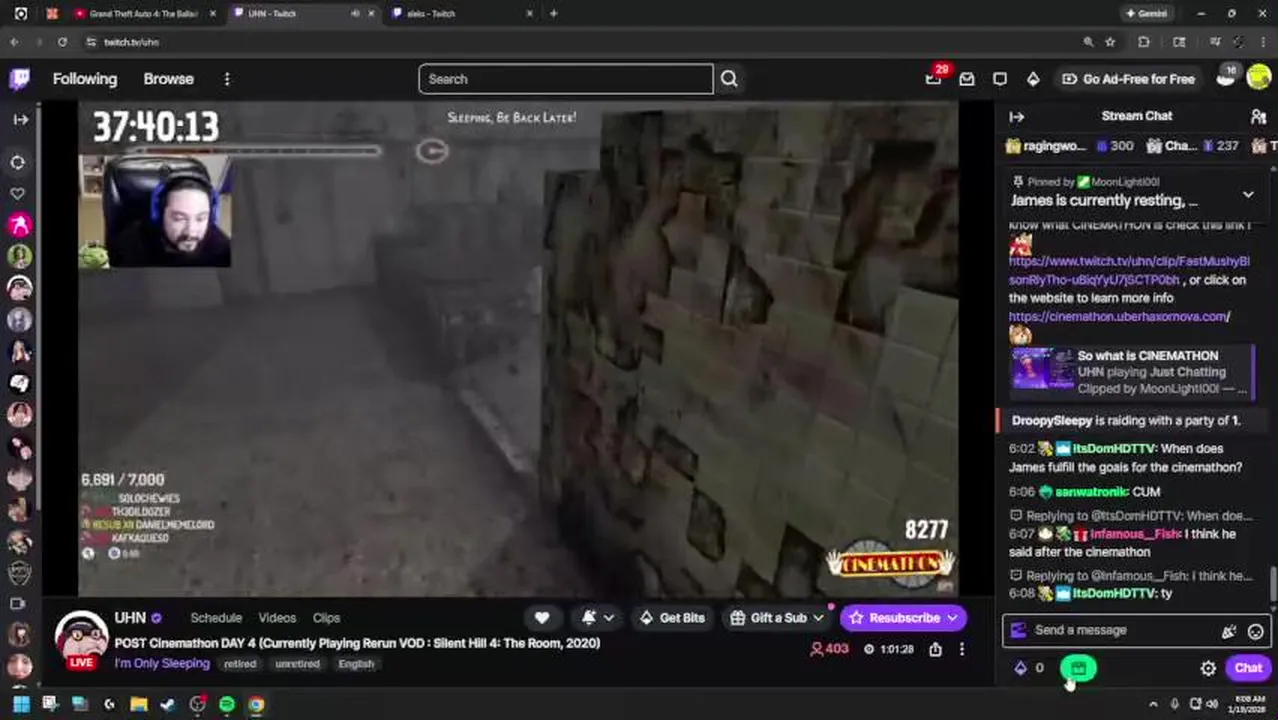Screen dimensions: 1278x720
Task: Switch to the Schedule tab
Action: (216, 618)
